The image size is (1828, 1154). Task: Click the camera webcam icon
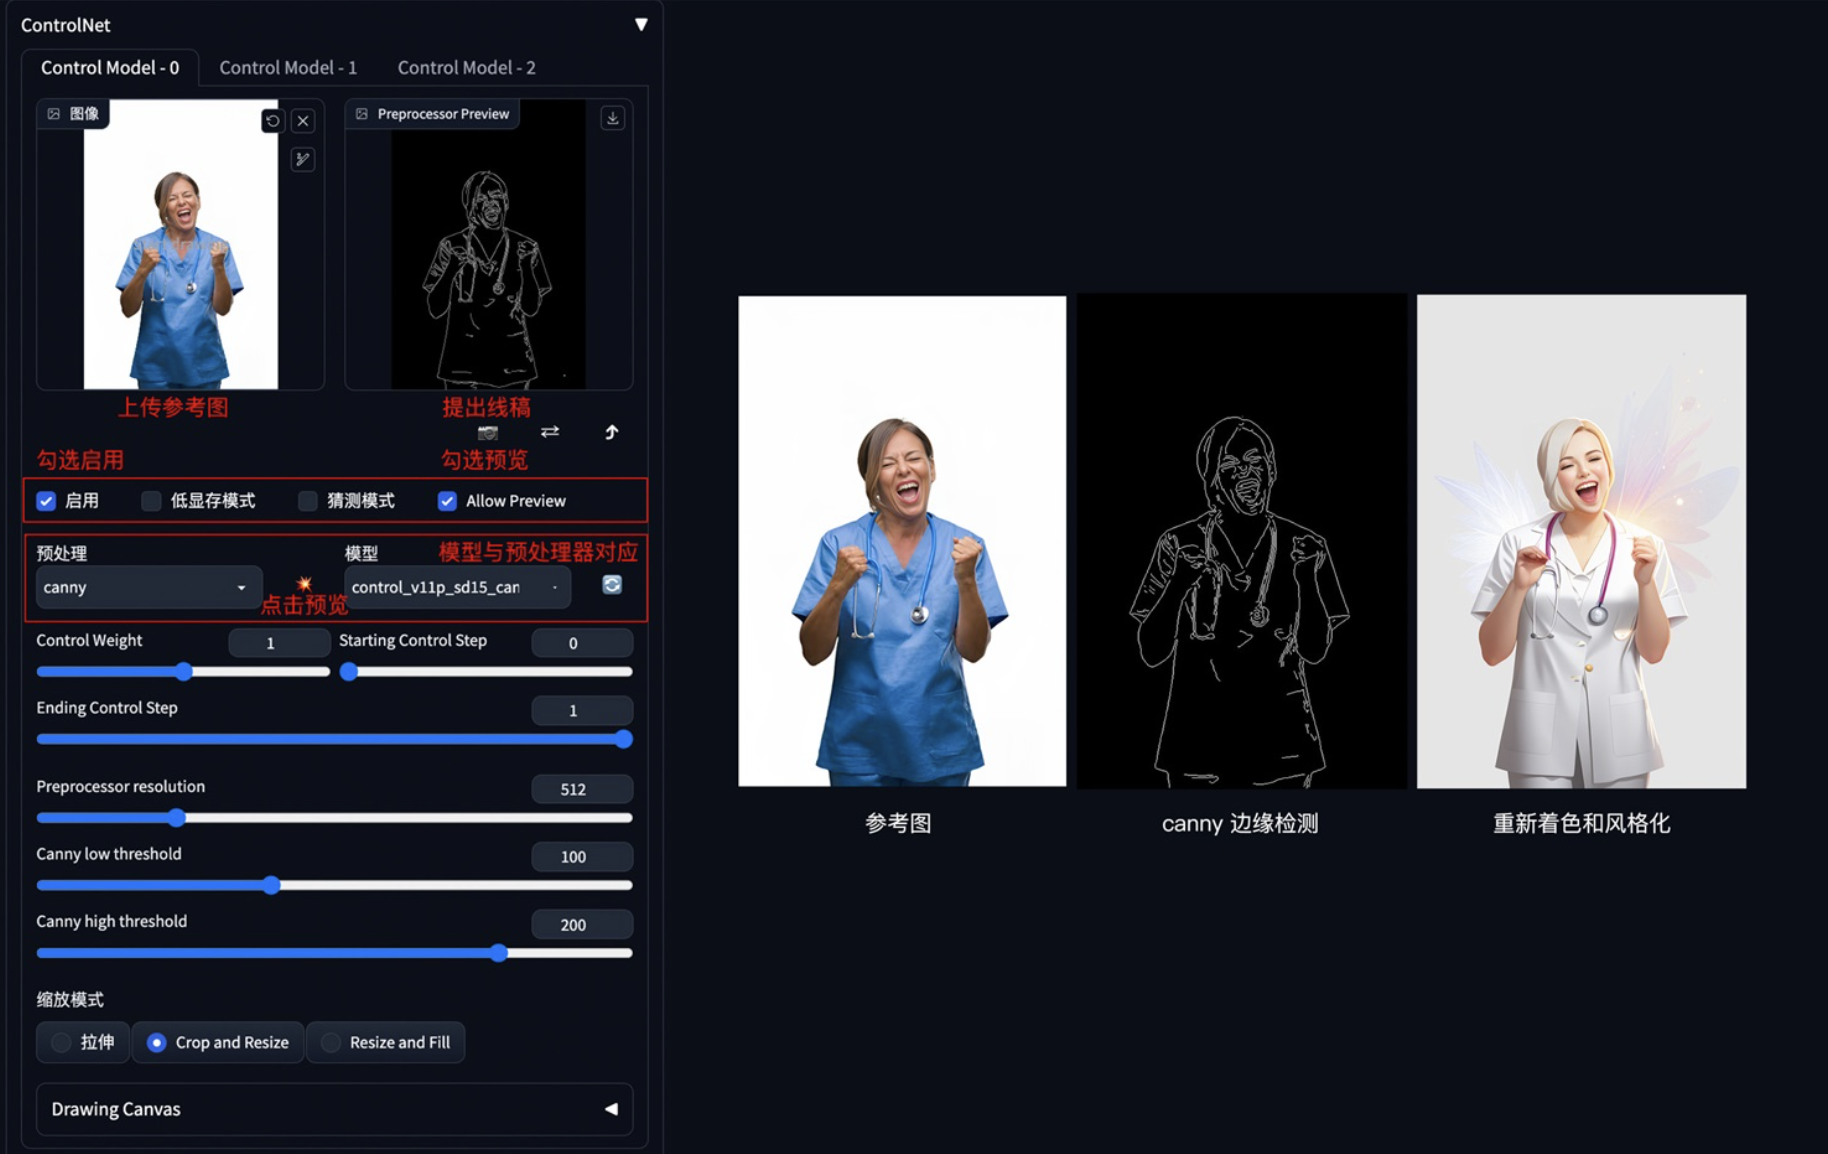pos(488,432)
